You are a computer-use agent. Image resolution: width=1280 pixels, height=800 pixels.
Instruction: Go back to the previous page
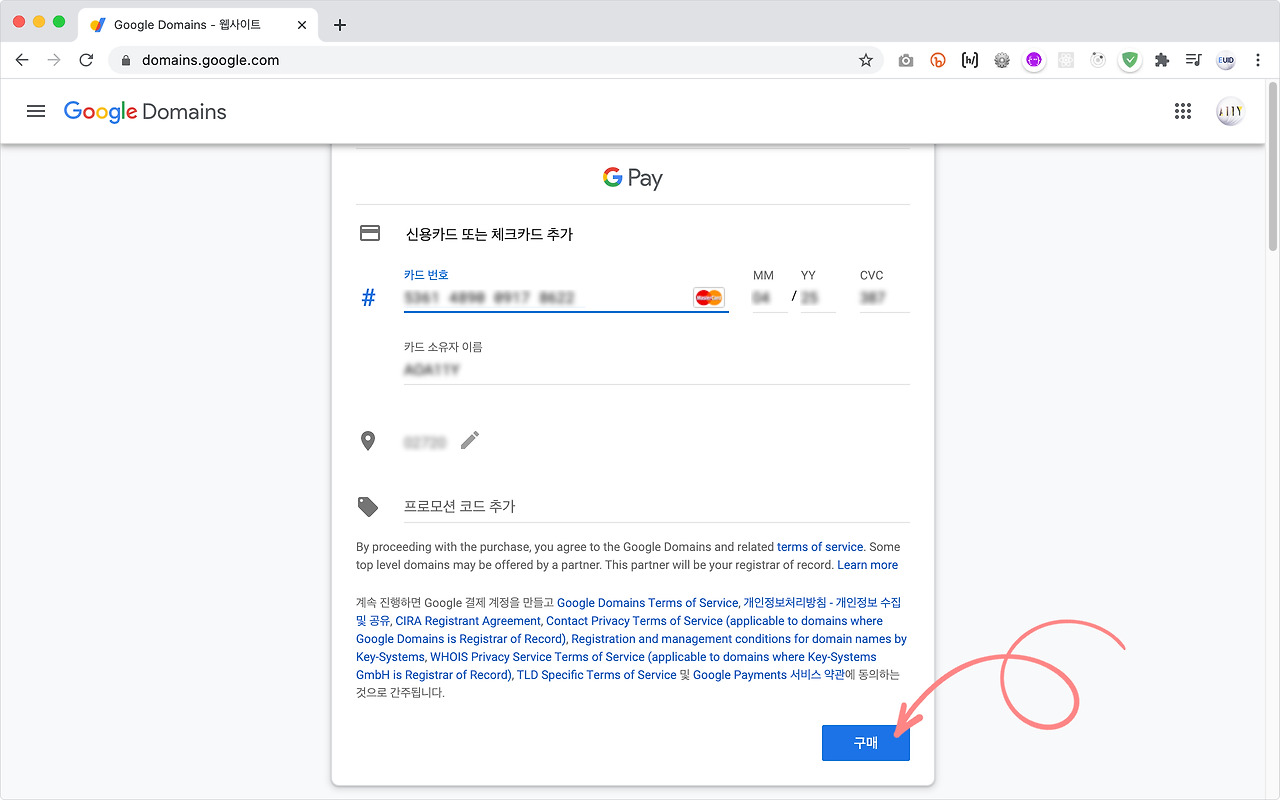(x=22, y=60)
